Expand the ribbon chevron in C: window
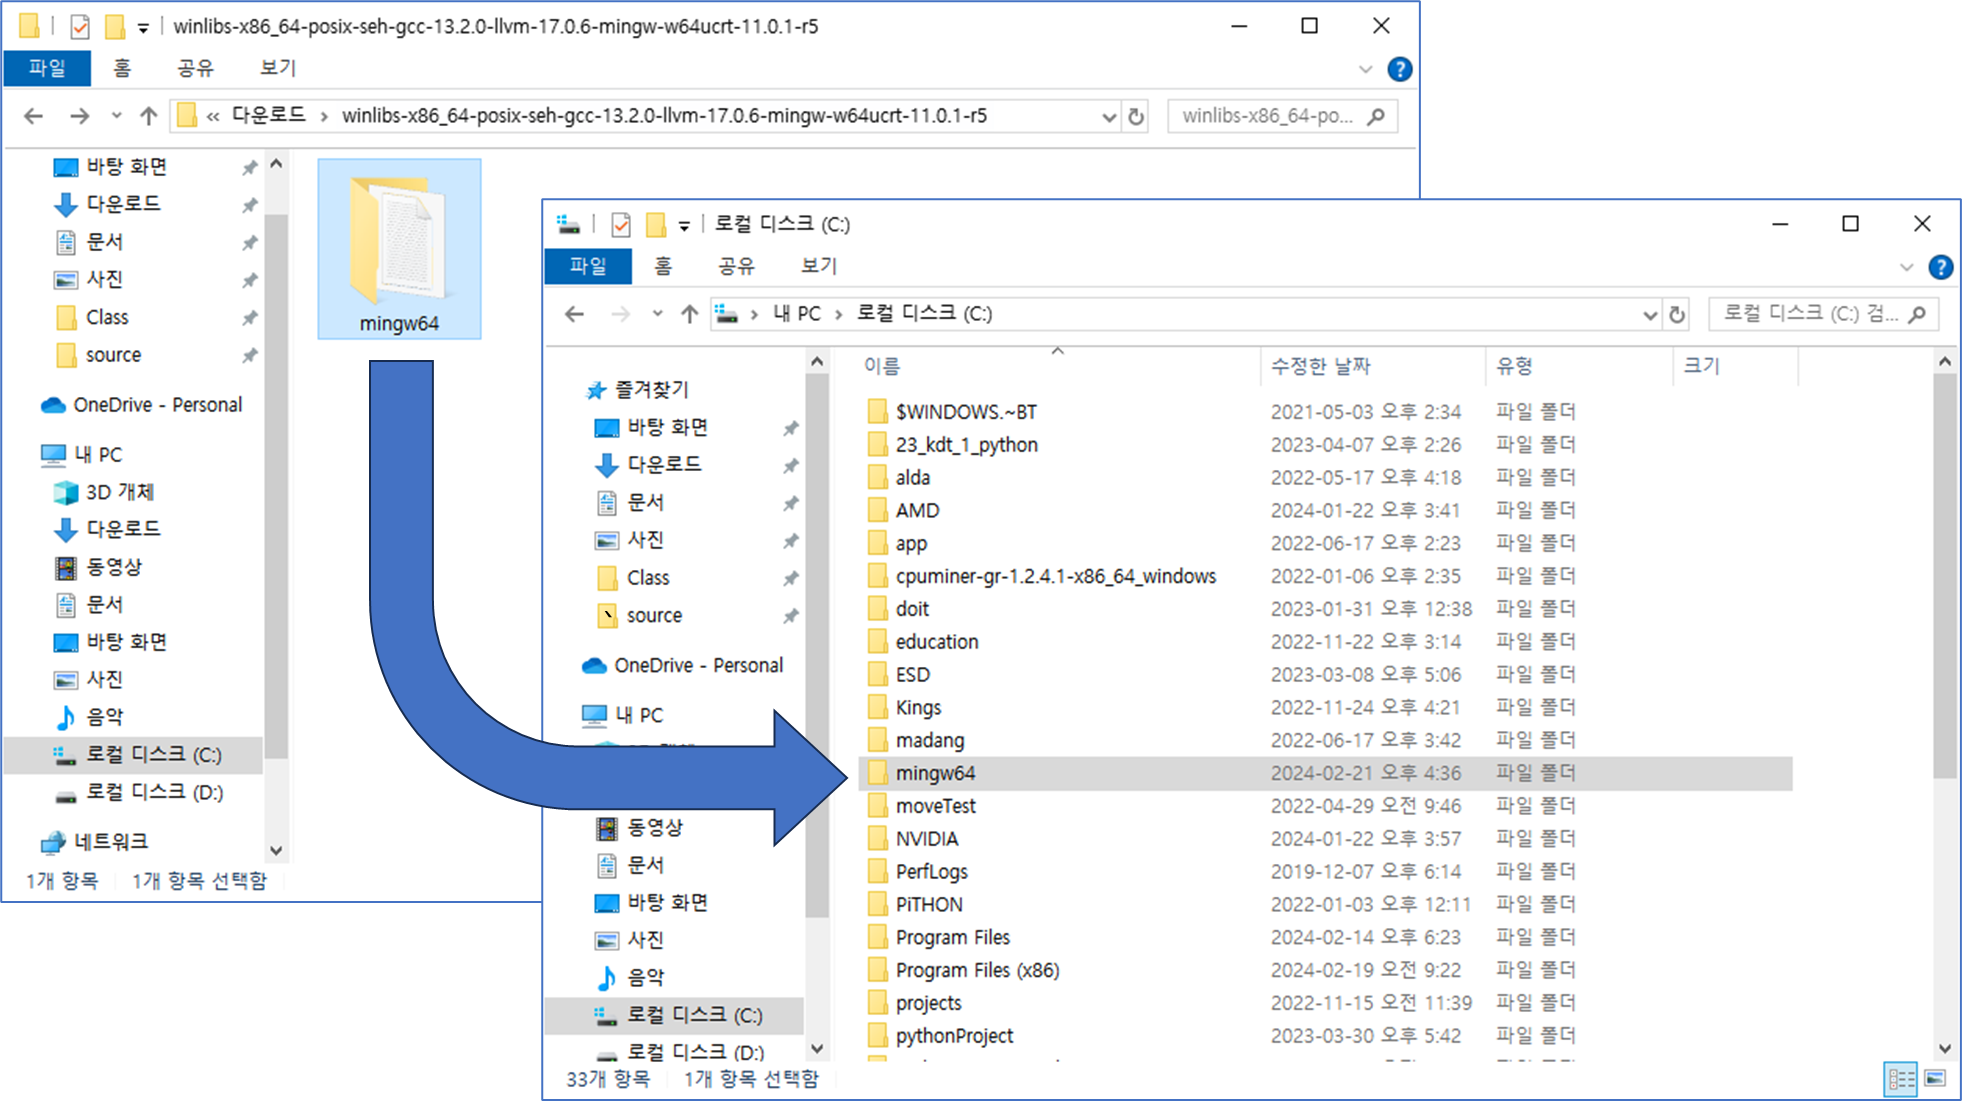 [x=1906, y=267]
